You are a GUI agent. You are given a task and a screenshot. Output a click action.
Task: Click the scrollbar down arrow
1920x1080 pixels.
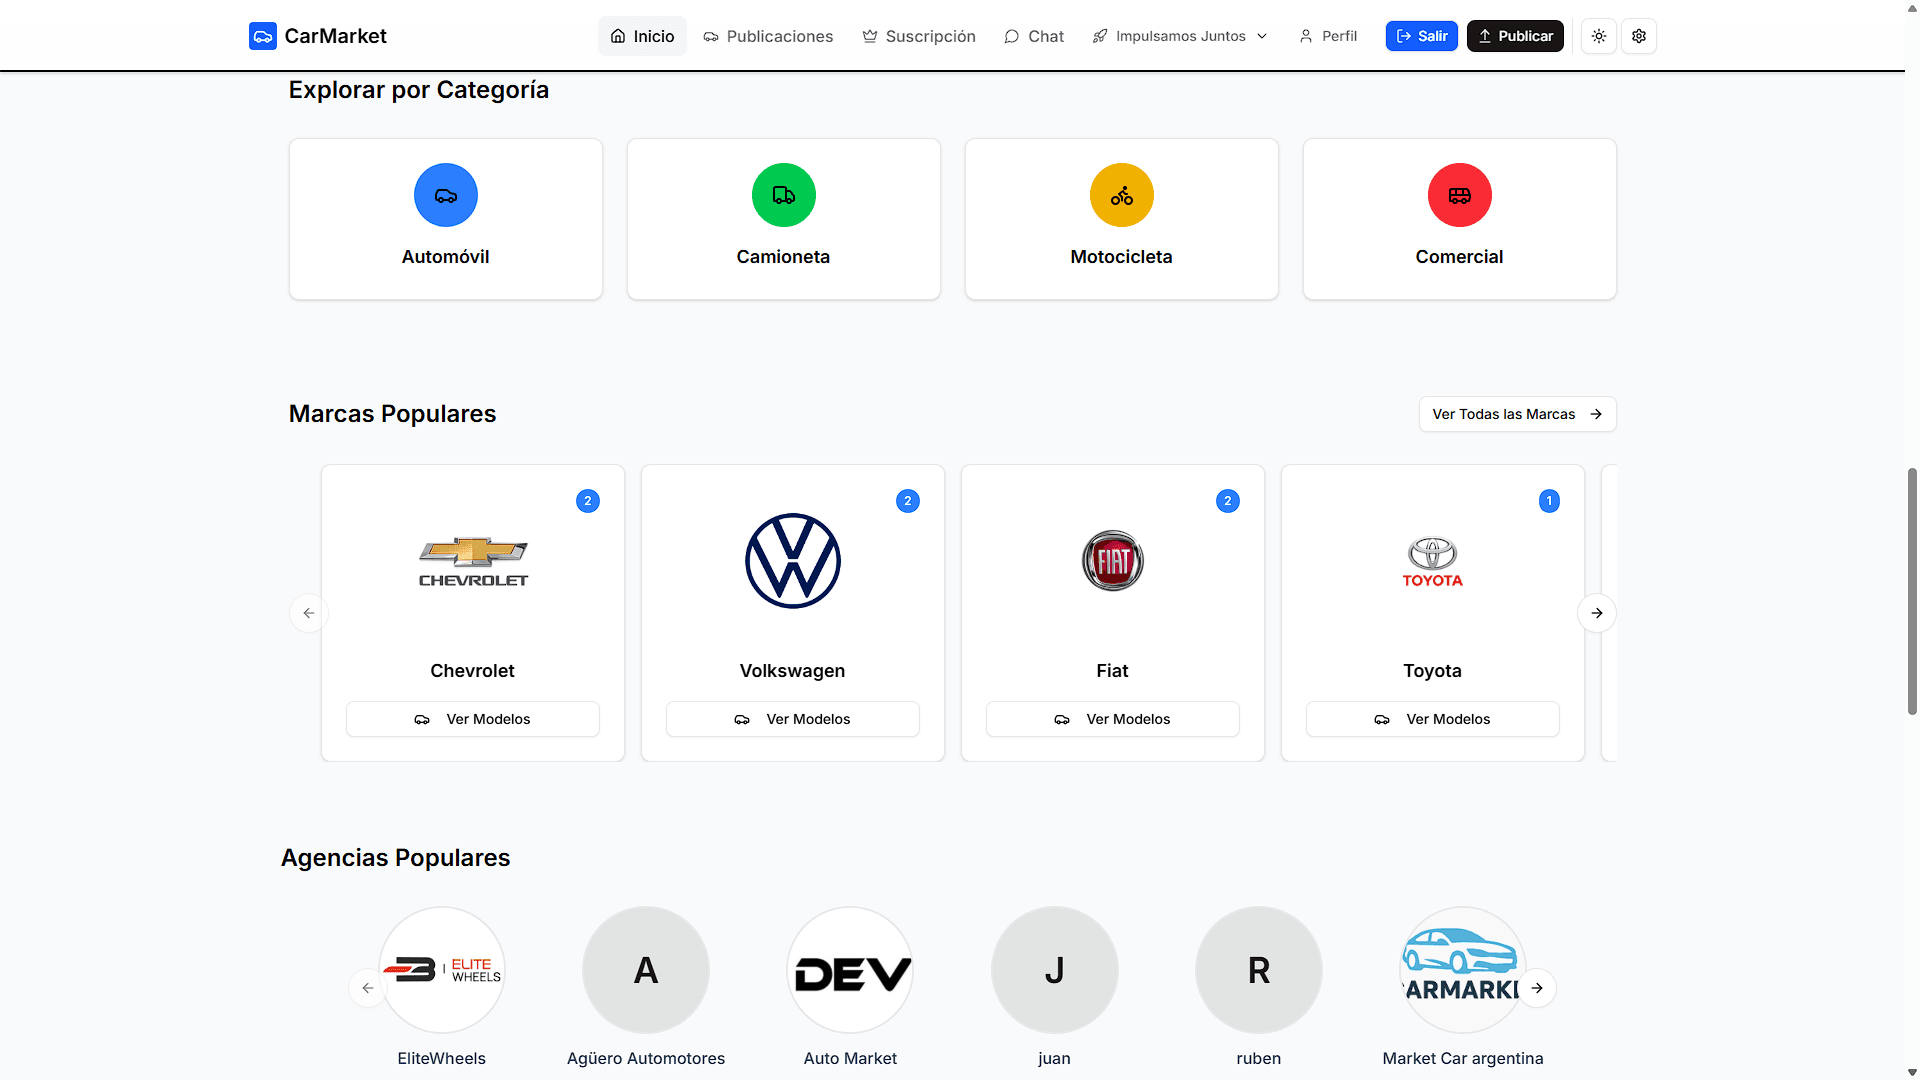pos(1912,1072)
